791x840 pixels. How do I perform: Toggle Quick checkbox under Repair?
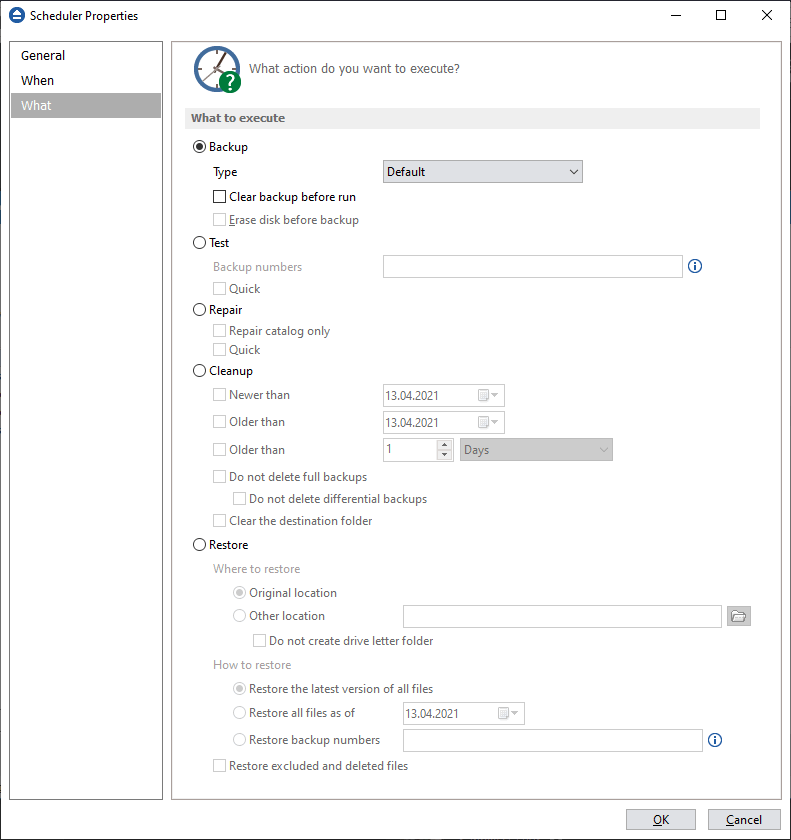coord(219,350)
